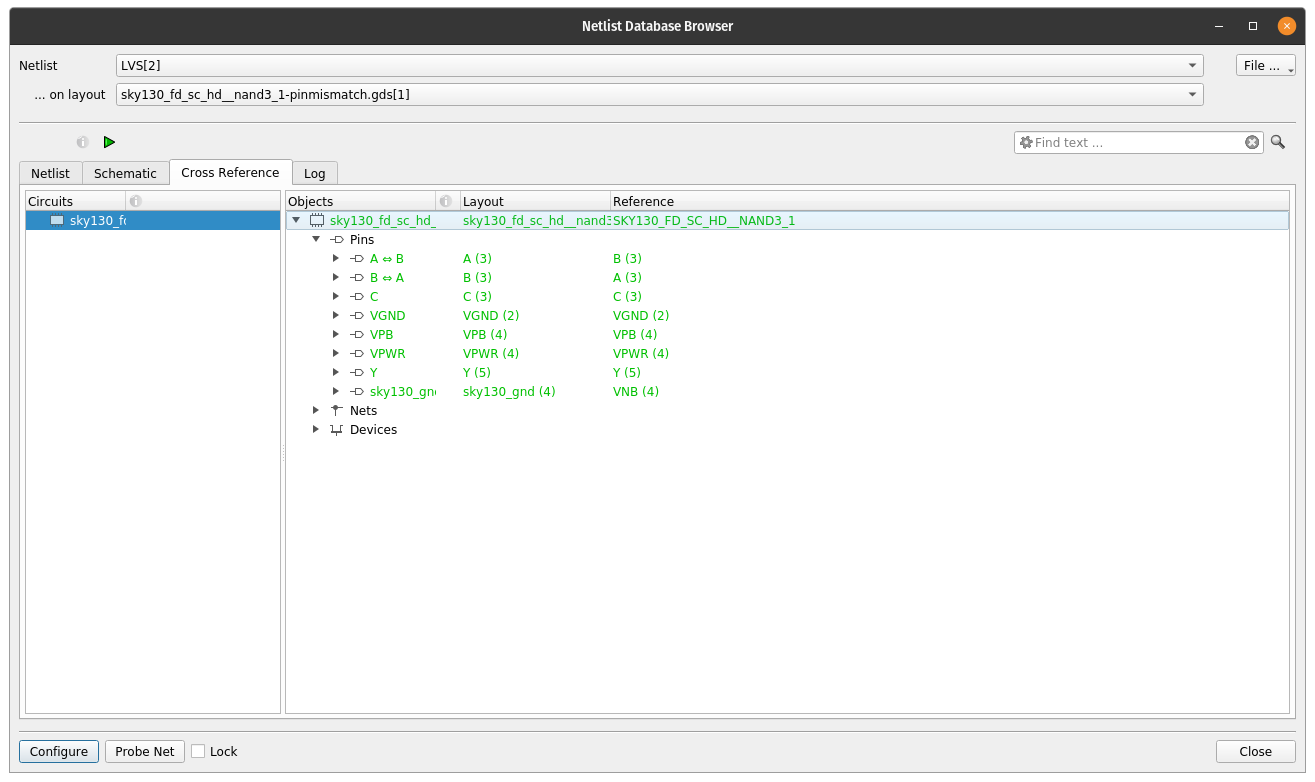Click the Layout column header
Screen dimensions: 1315x782
pos(535,201)
